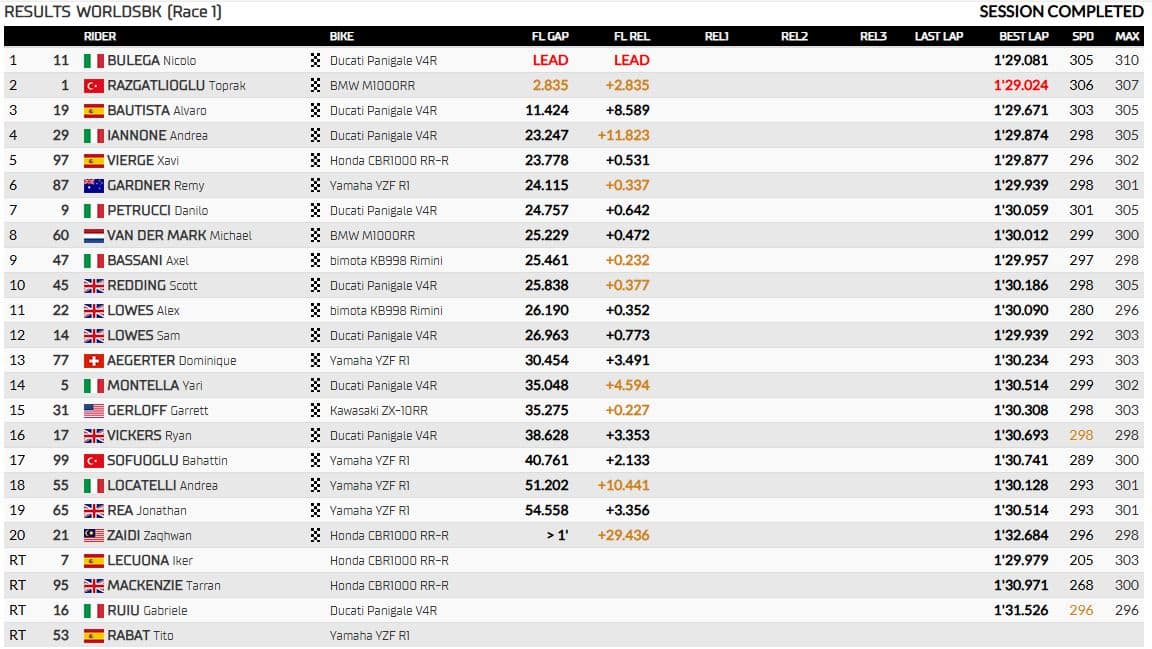Image resolution: width=1152 pixels, height=649 pixels.
Task: Select rider name REA Jonathan
Action: coord(147,510)
